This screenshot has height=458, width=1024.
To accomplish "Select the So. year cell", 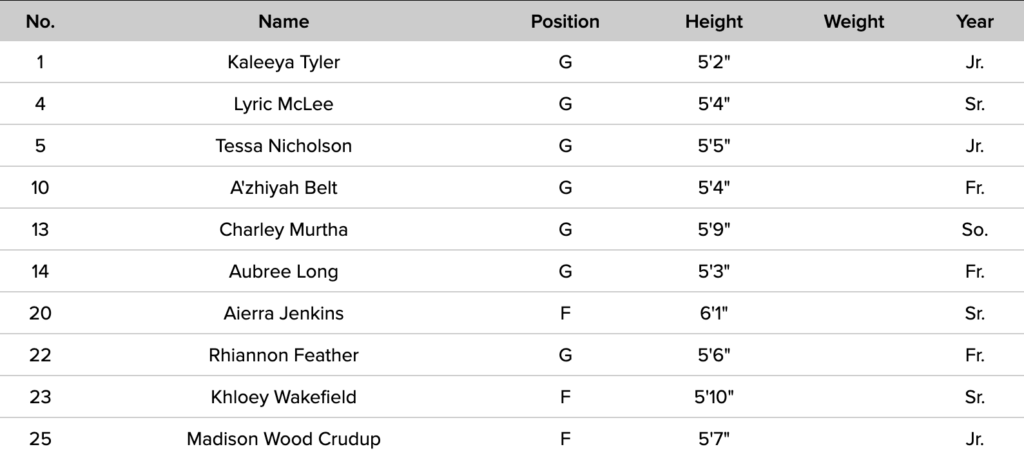I will pyautogui.click(x=975, y=230).
